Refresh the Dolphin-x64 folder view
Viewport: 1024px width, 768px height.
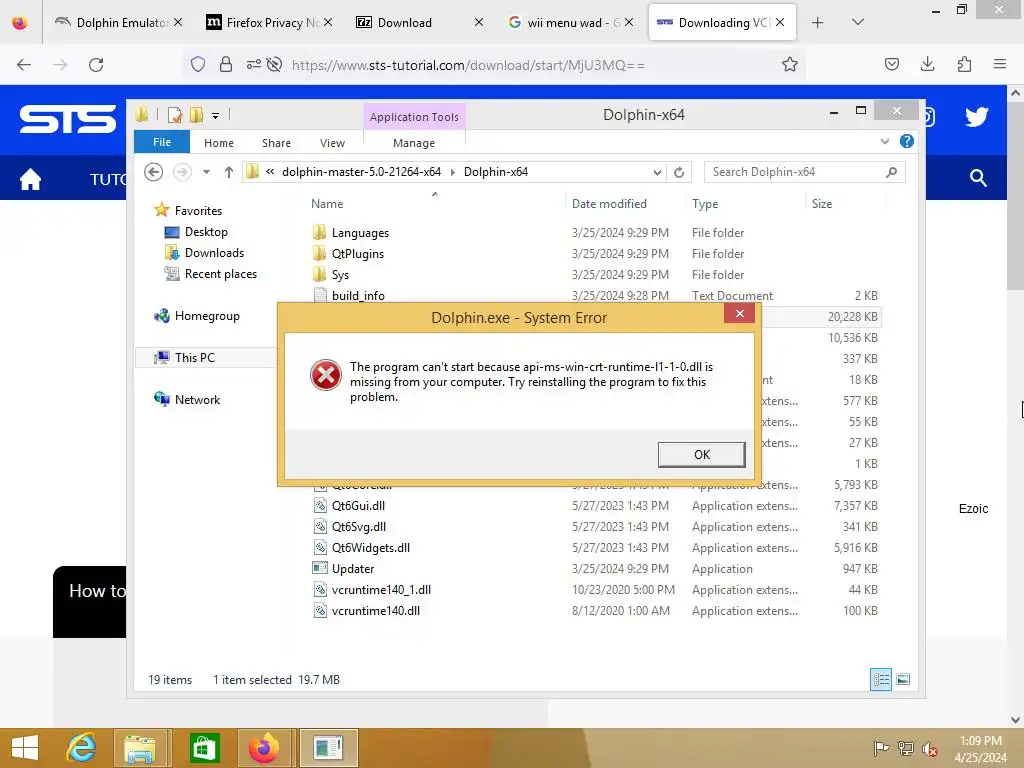pos(679,172)
